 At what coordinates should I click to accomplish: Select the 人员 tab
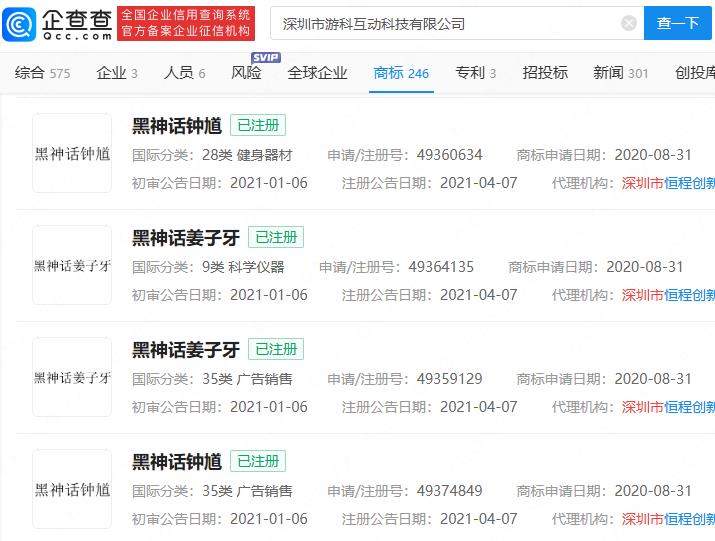click(x=185, y=73)
